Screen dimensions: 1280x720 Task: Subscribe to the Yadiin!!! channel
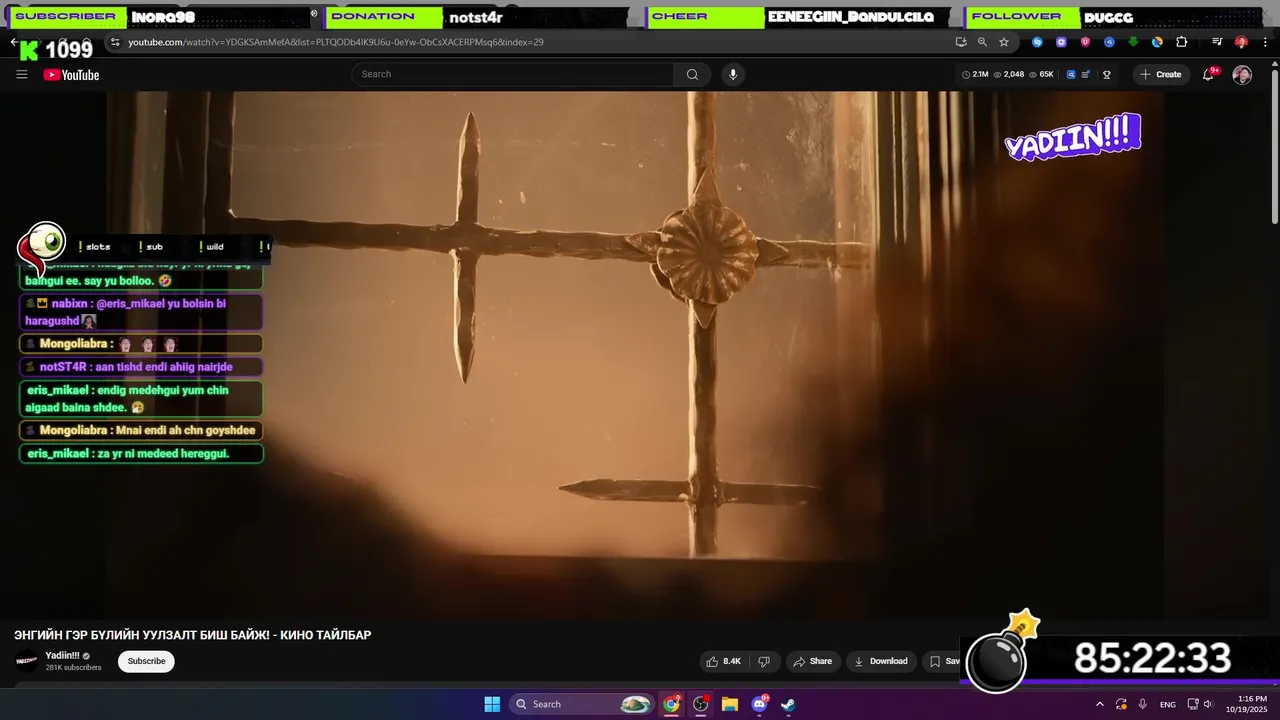(x=146, y=661)
